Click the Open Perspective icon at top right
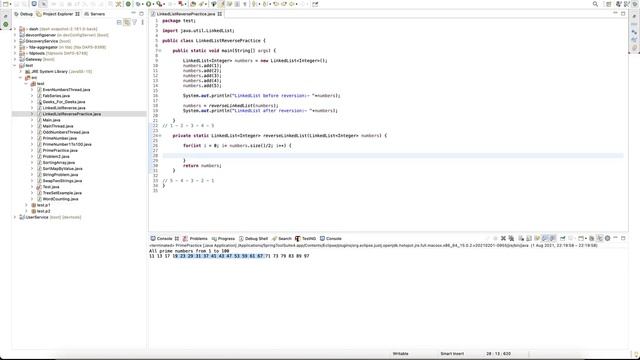This screenshot has height=360, width=640. coord(609,4)
